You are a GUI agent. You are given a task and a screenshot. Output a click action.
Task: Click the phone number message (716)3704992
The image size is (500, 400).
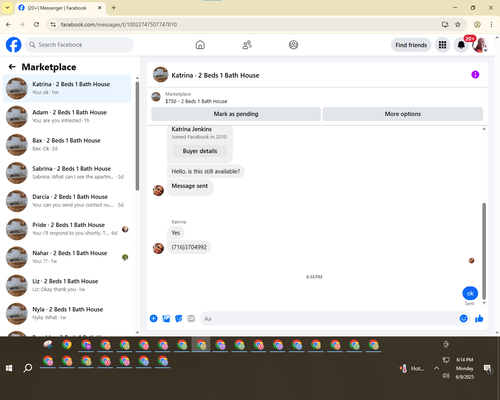(x=189, y=247)
